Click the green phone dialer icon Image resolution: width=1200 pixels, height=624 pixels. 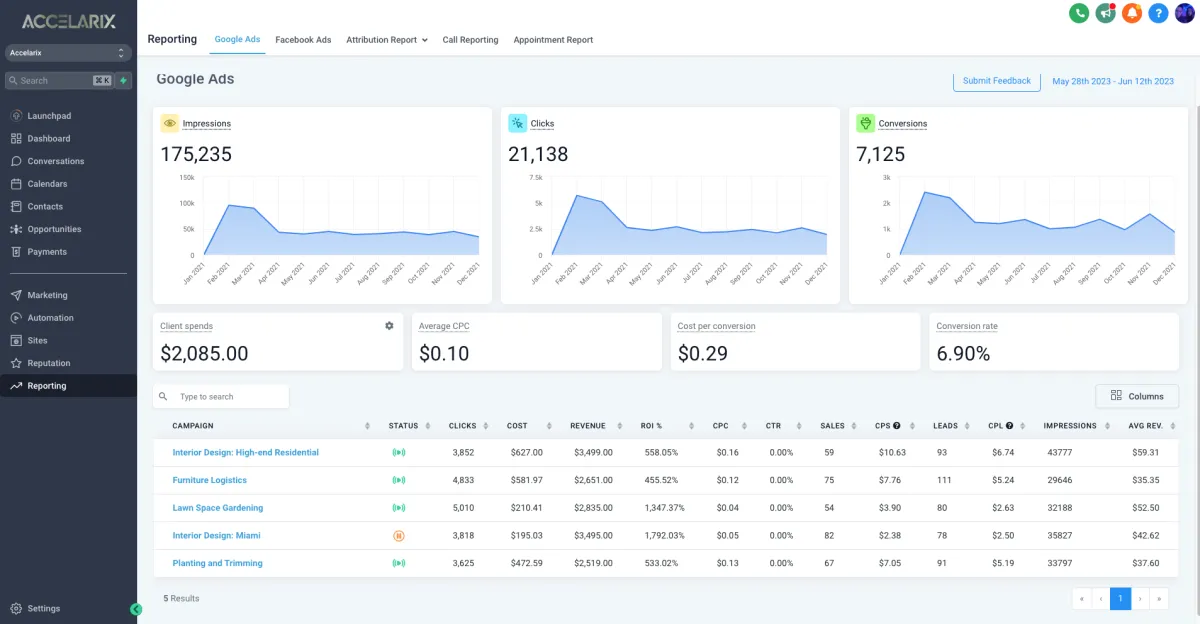pyautogui.click(x=1079, y=13)
